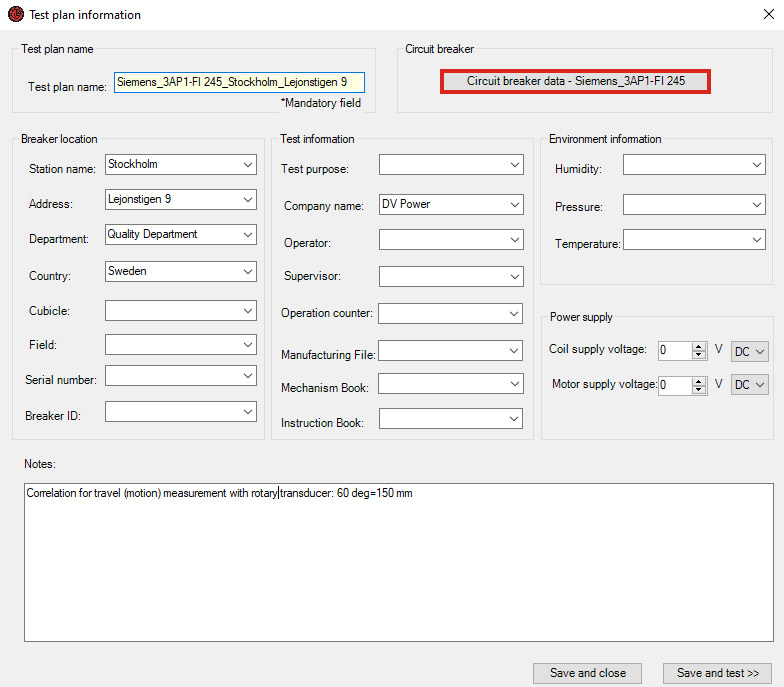This screenshot has height=687, width=784.
Task: Open the Humidity dropdown
Action: point(694,164)
